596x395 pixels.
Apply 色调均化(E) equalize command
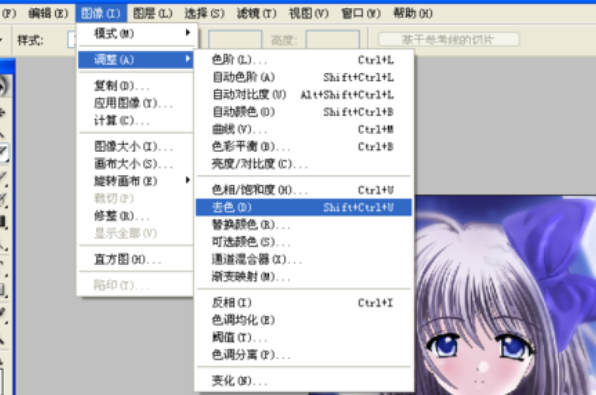point(303,320)
